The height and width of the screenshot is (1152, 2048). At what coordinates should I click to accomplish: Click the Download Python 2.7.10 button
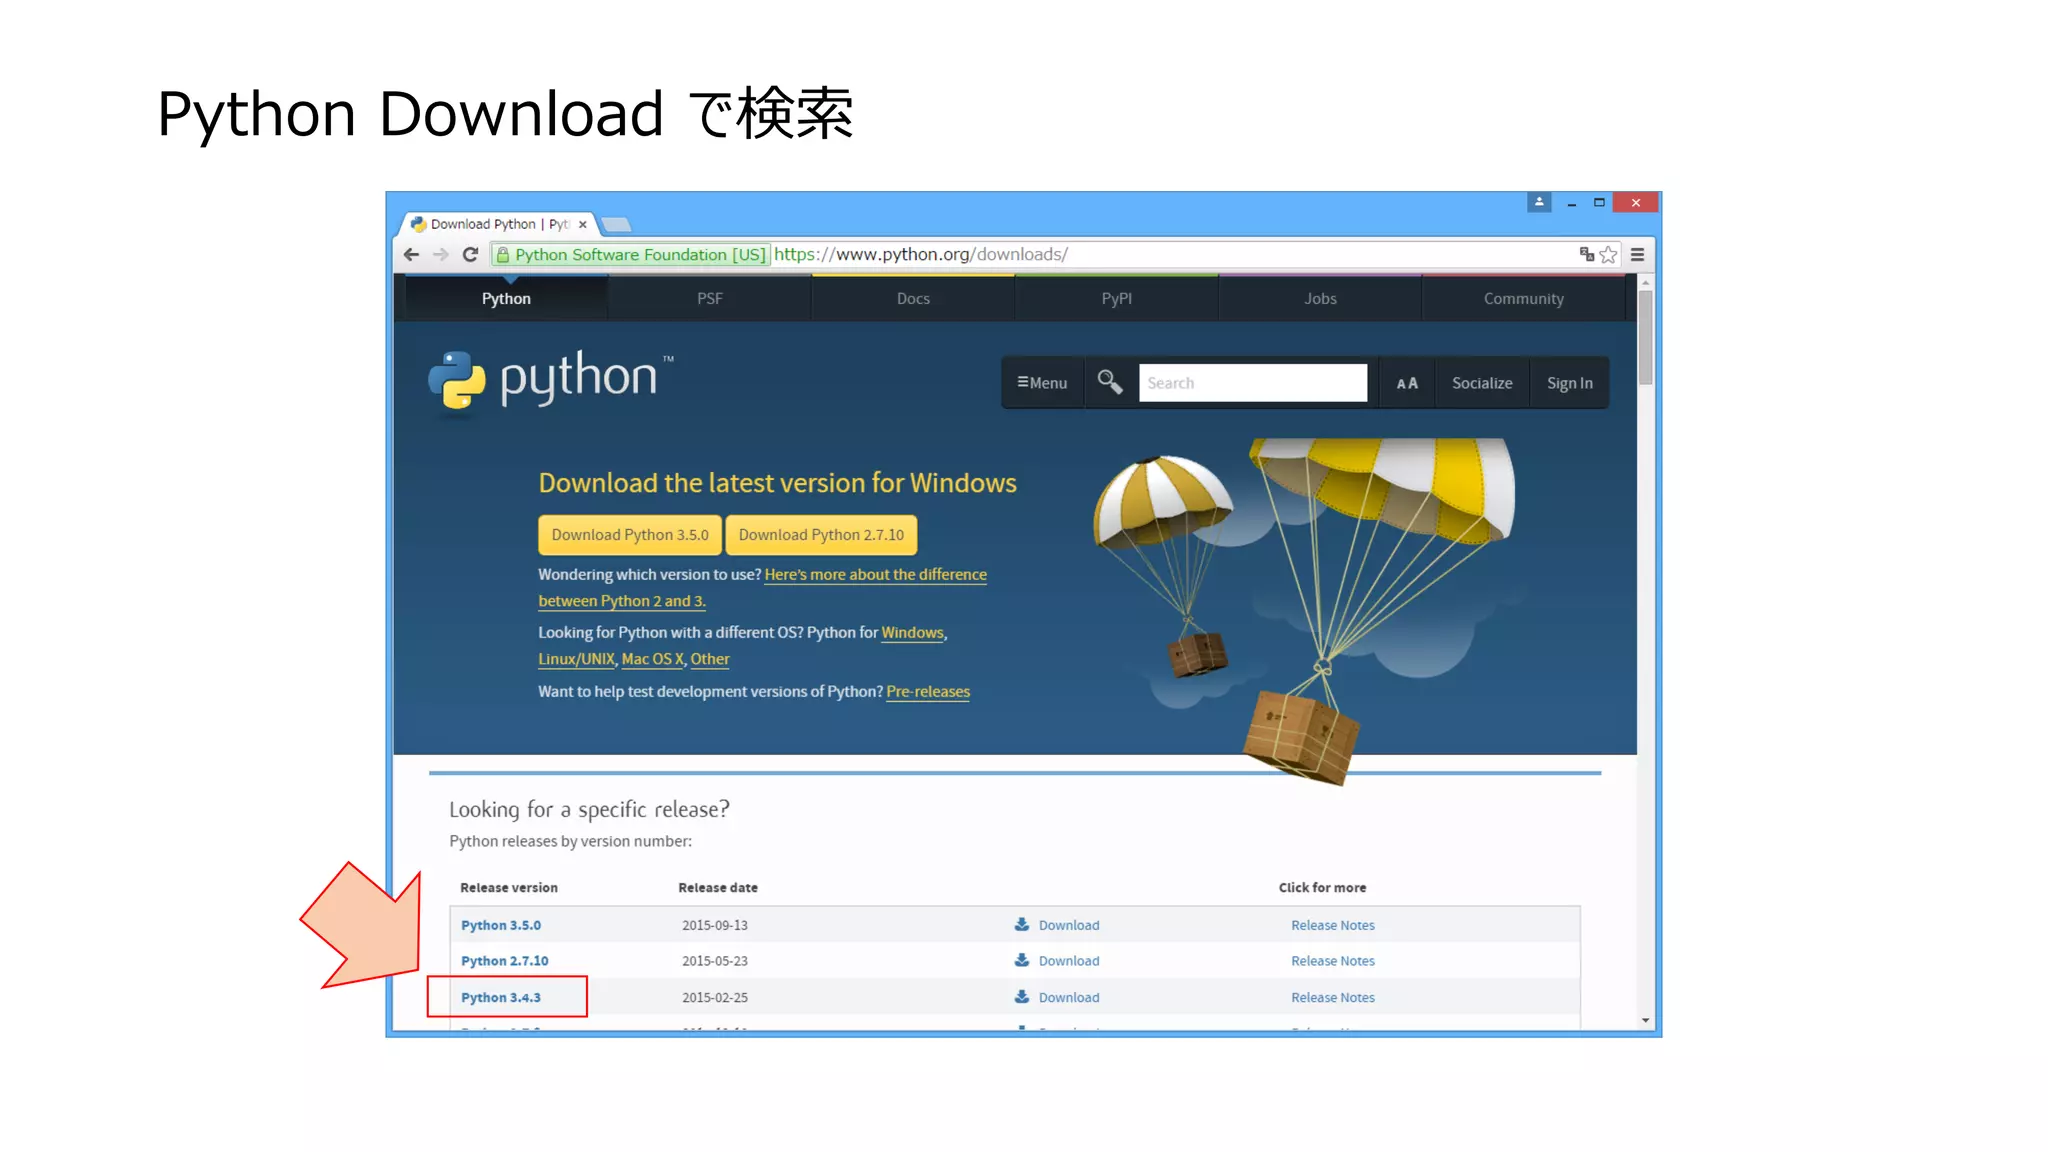tap(821, 535)
